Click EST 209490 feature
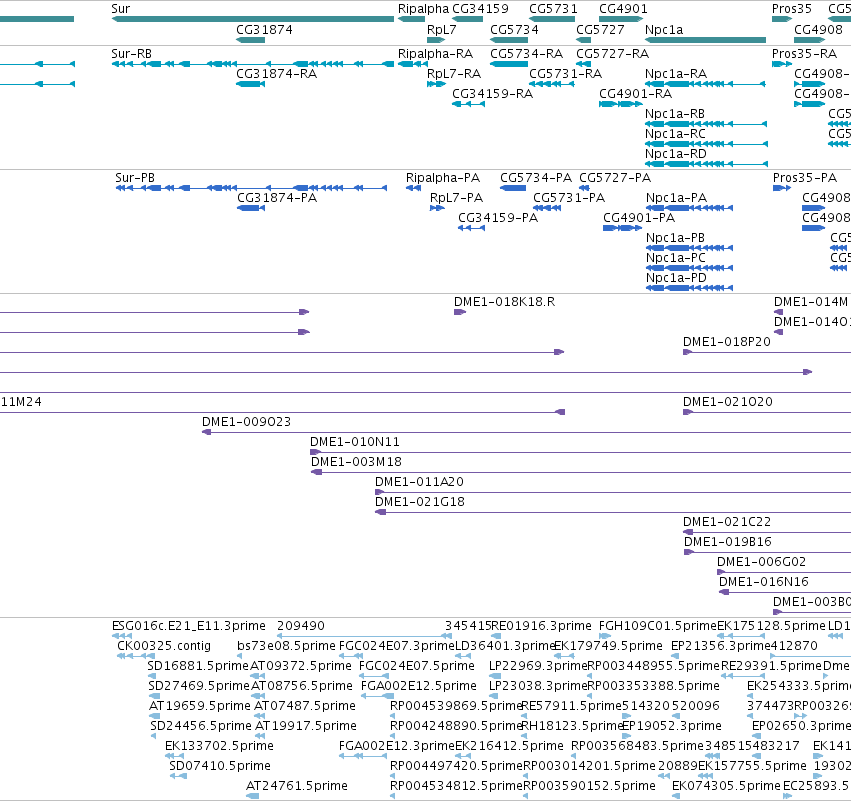This screenshot has width=851, height=801. click(364, 636)
